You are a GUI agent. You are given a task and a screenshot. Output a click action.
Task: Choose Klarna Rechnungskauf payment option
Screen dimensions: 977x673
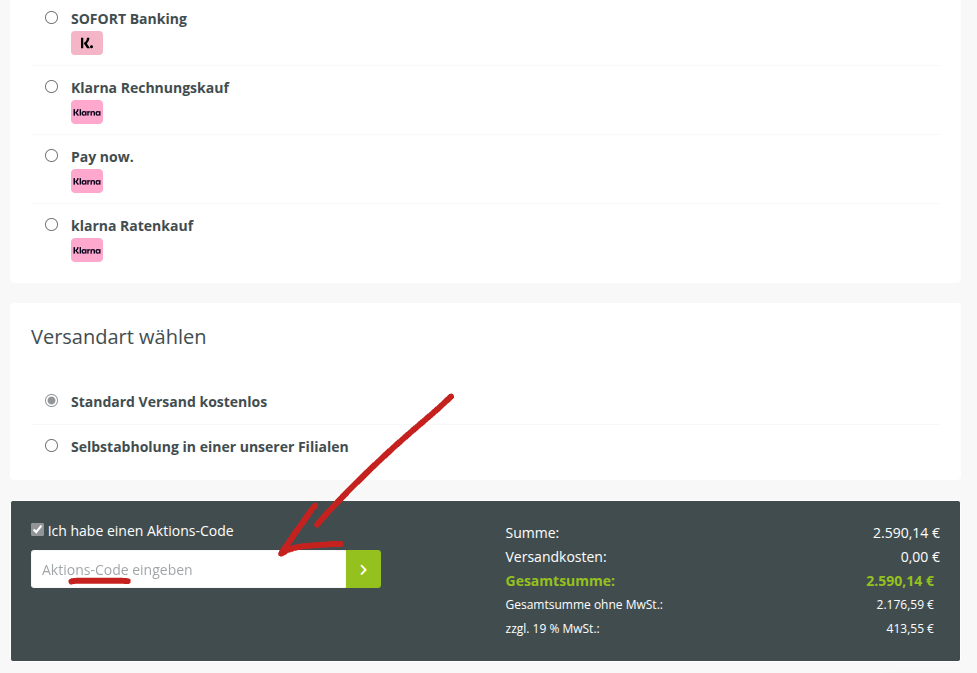point(51,86)
